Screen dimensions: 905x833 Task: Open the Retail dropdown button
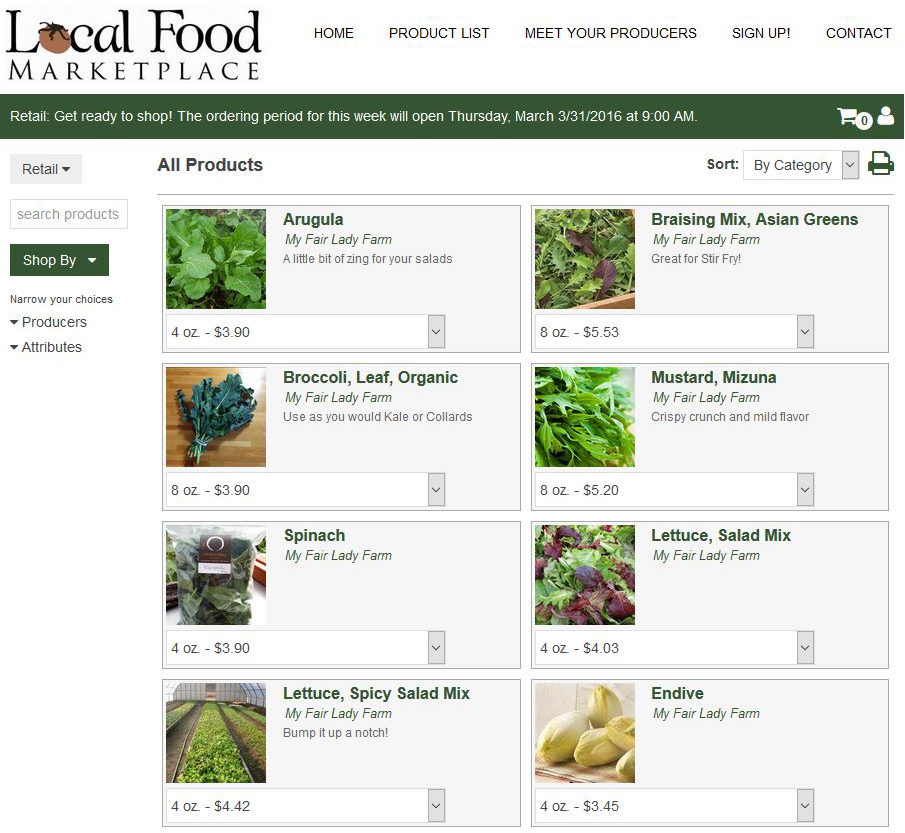coord(46,169)
